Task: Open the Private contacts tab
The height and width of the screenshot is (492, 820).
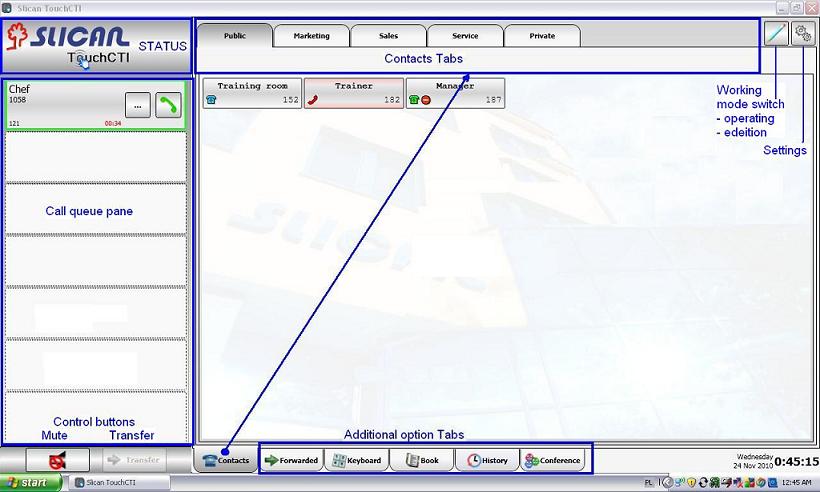Action: [x=541, y=36]
